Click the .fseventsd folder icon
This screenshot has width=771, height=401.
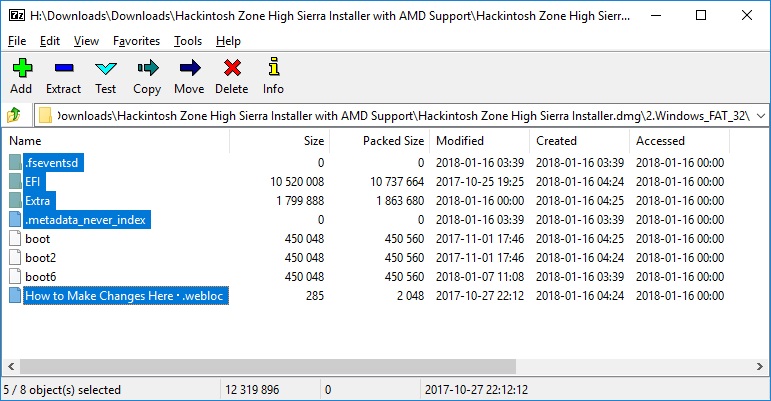(15, 163)
